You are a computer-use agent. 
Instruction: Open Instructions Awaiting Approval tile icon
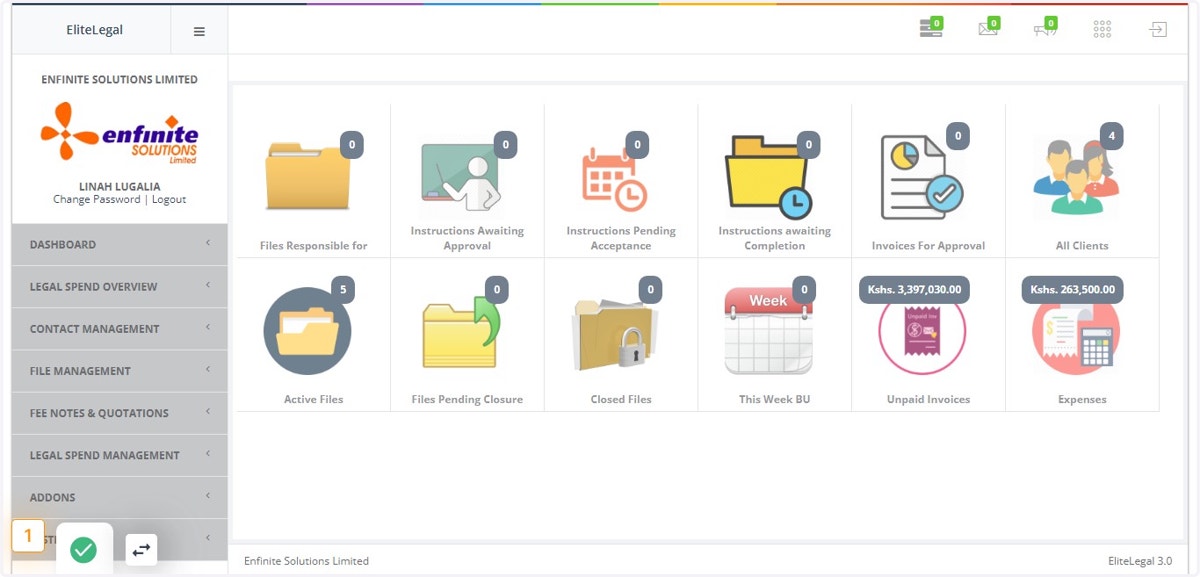pos(461,176)
